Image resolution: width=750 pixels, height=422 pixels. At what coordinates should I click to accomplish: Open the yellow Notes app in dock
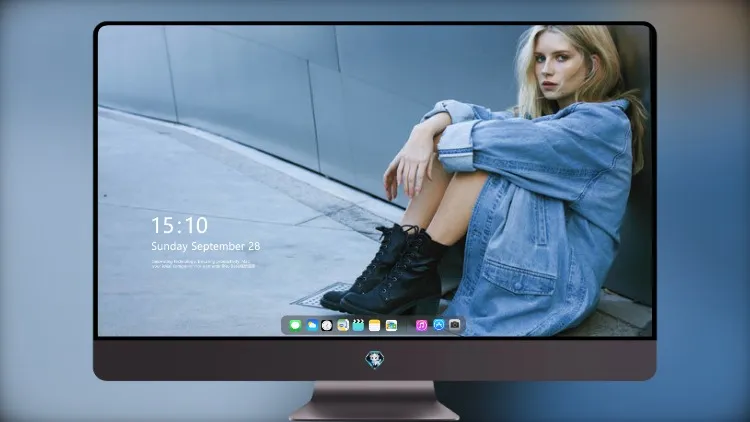375,325
